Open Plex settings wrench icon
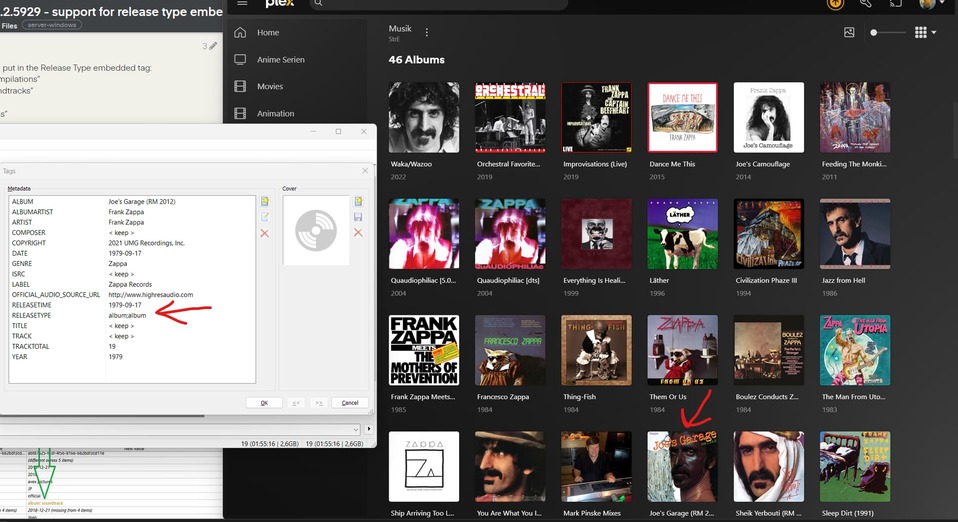 pos(865,3)
